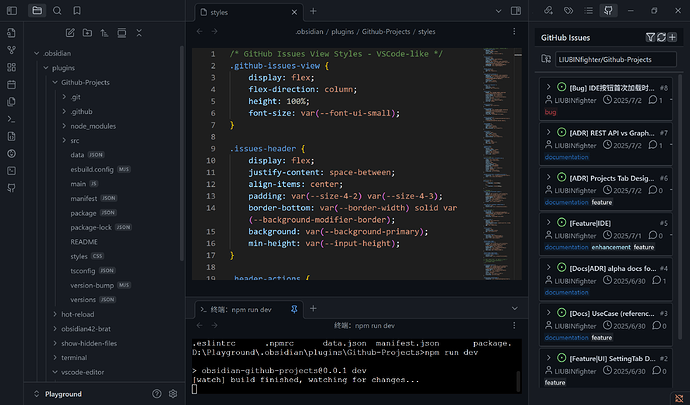Open more options for styles editor
This screenshot has width=690, height=405.
(x=514, y=32)
